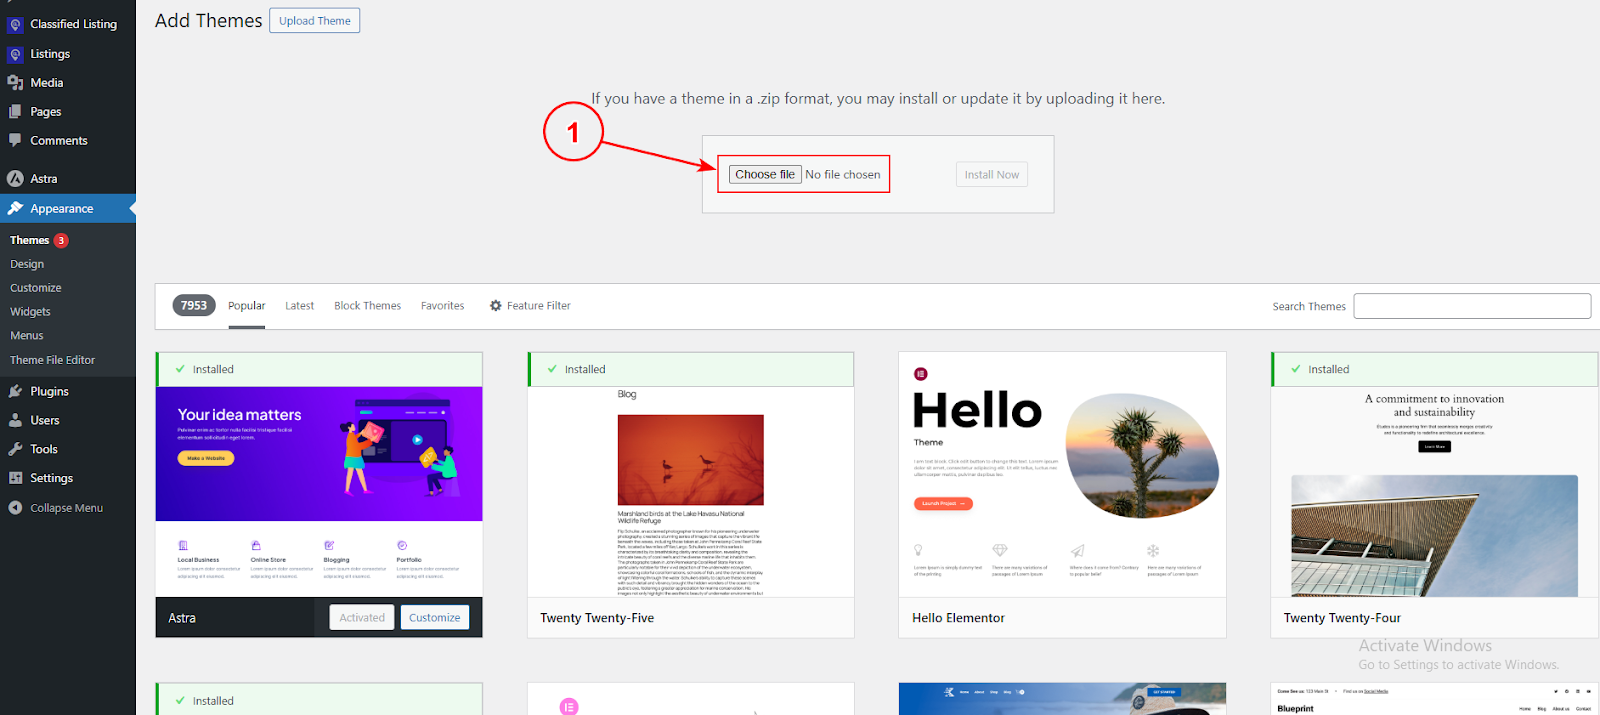Click Collapse Menu label in sidebar
The image size is (1600, 715).
click(66, 508)
